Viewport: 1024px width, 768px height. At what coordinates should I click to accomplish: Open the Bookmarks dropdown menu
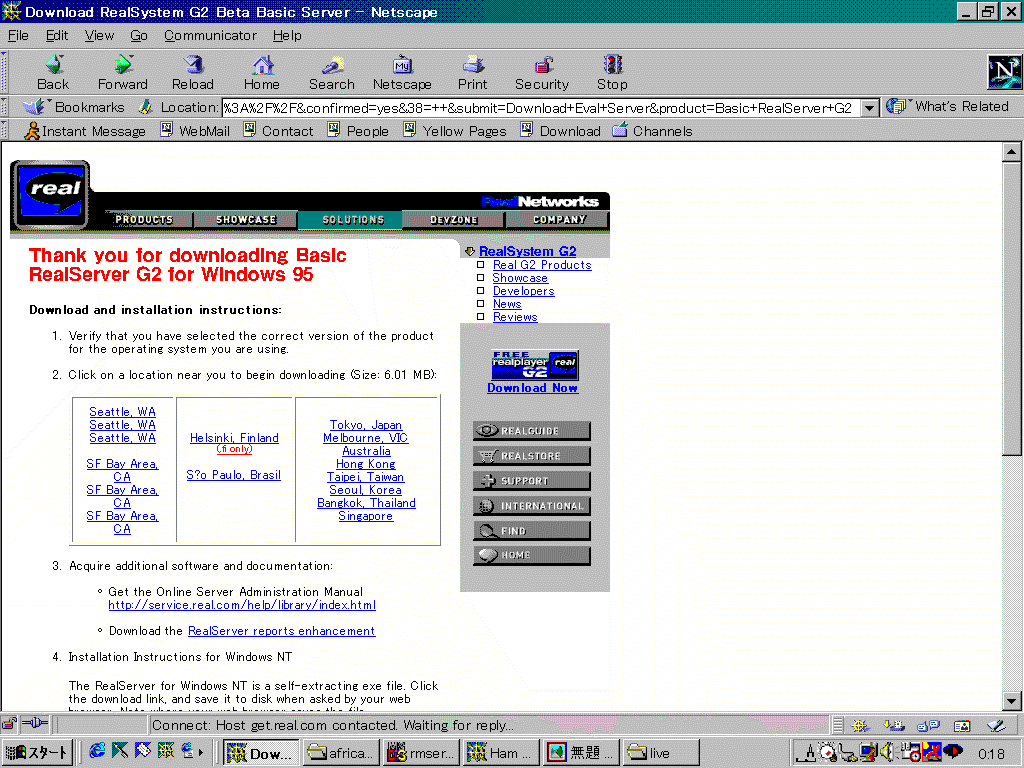(x=72, y=106)
